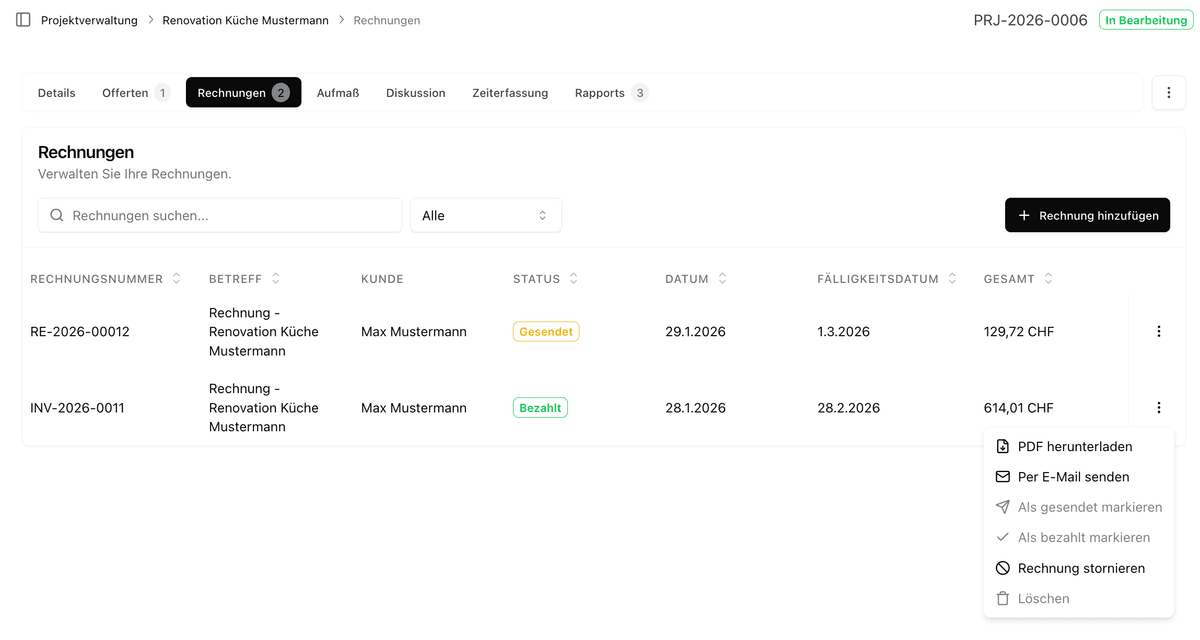The height and width of the screenshot is (640, 1200).
Task: Click the magnifier icon in the search field
Action: pyautogui.click(x=56, y=215)
